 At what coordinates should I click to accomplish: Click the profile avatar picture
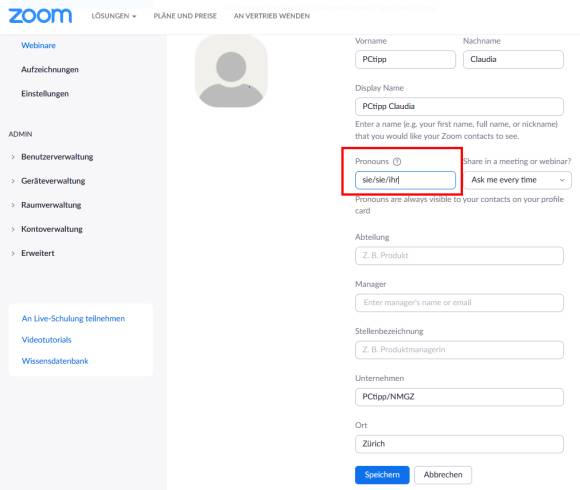[x=231, y=71]
